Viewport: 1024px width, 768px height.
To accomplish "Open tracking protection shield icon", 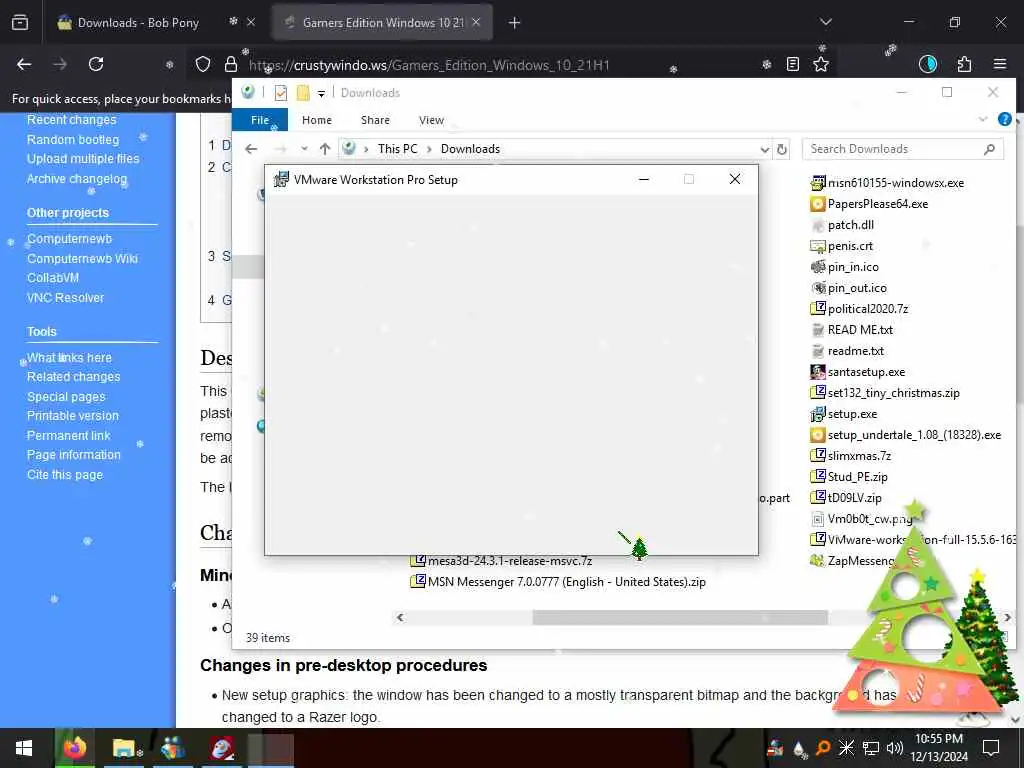I will coord(203,64).
